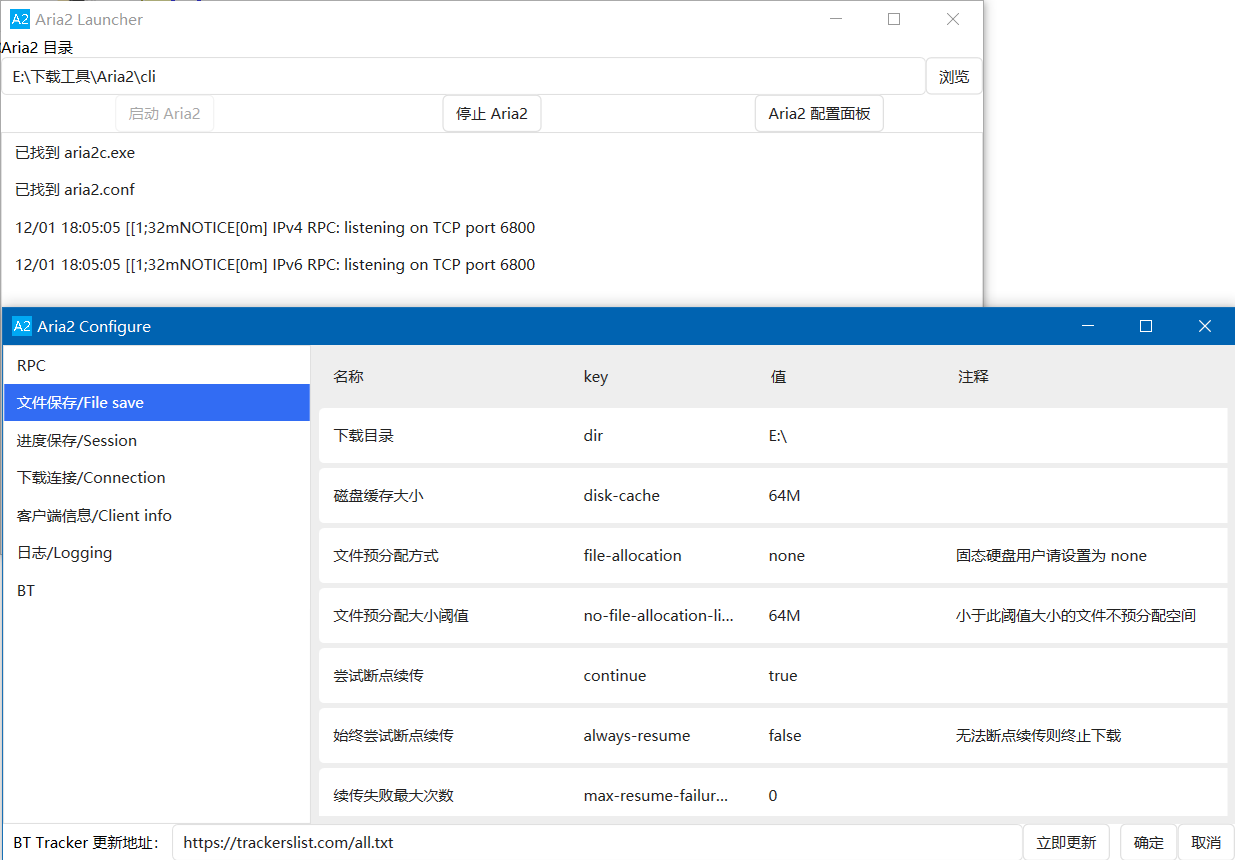
Task: Click the A2 icon in Aria2 Launcher title bar
Action: click(20, 19)
